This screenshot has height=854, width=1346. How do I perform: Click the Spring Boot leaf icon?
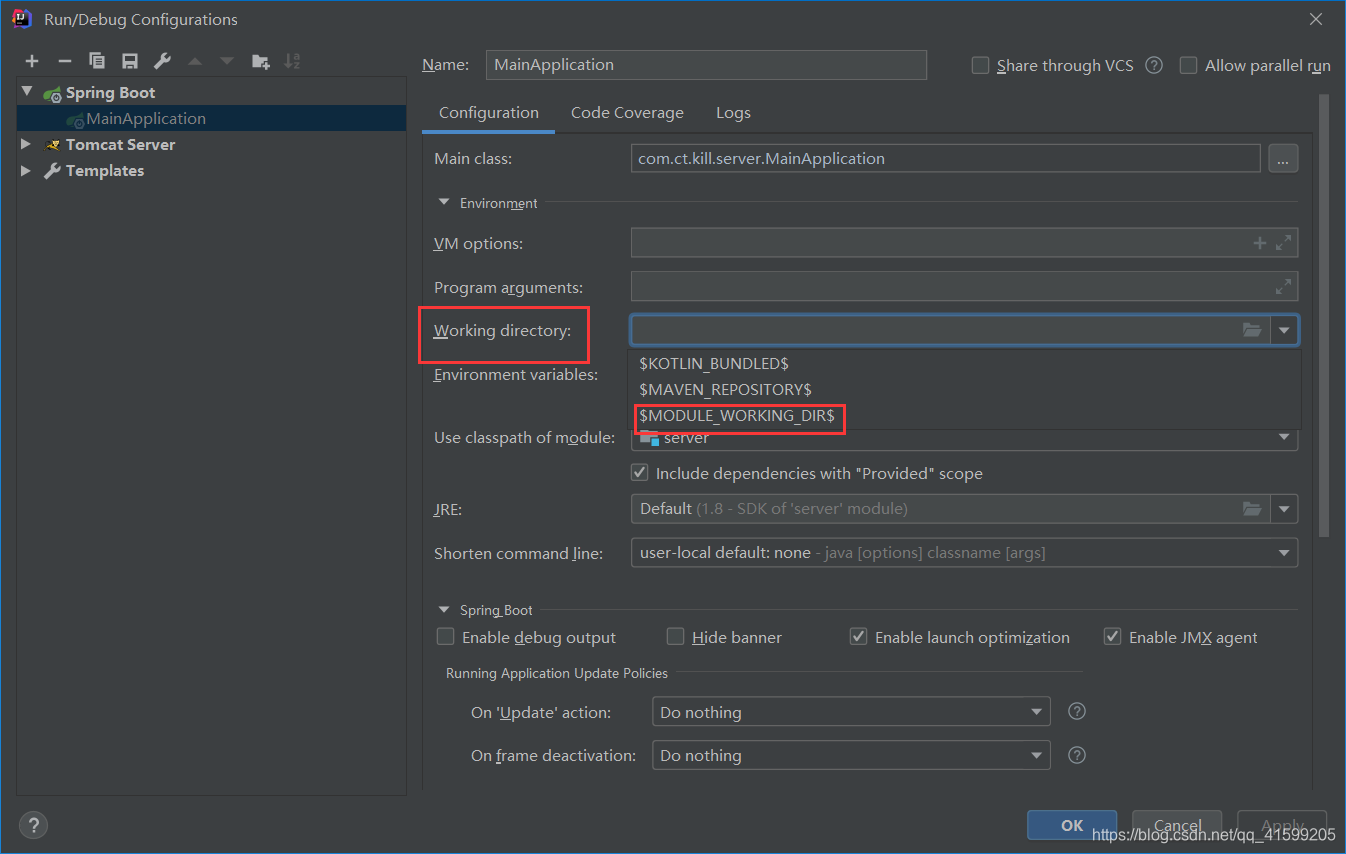(53, 93)
